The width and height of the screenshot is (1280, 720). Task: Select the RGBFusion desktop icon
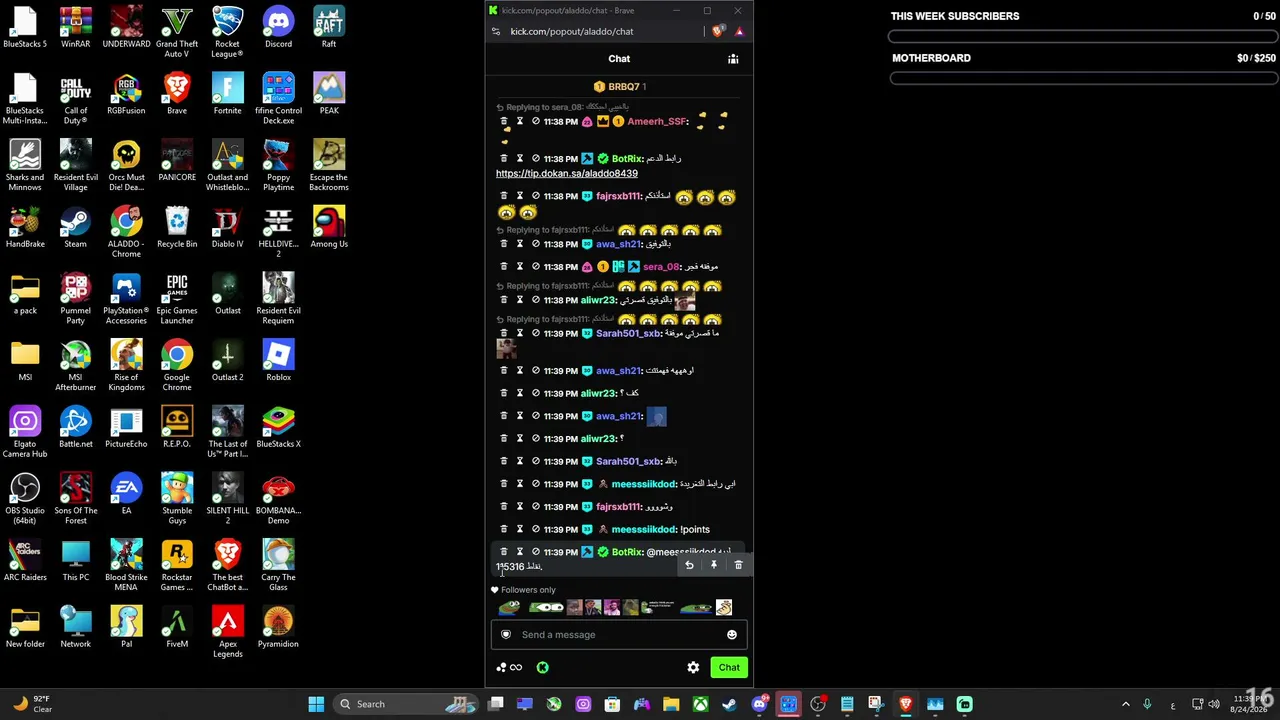[126, 94]
